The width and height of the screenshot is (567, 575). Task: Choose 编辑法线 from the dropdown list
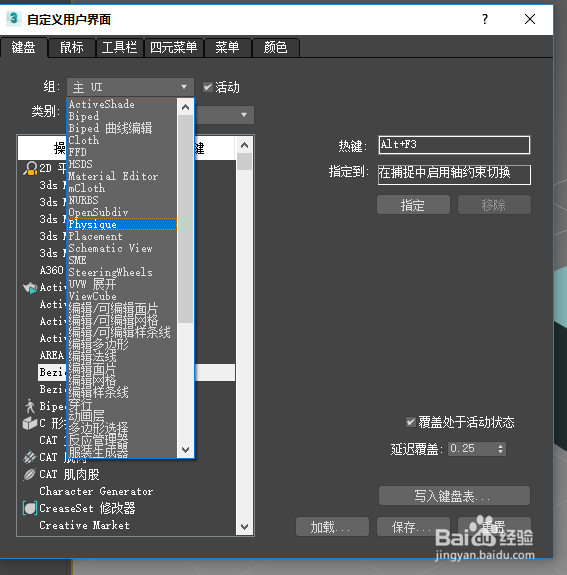pos(122,356)
